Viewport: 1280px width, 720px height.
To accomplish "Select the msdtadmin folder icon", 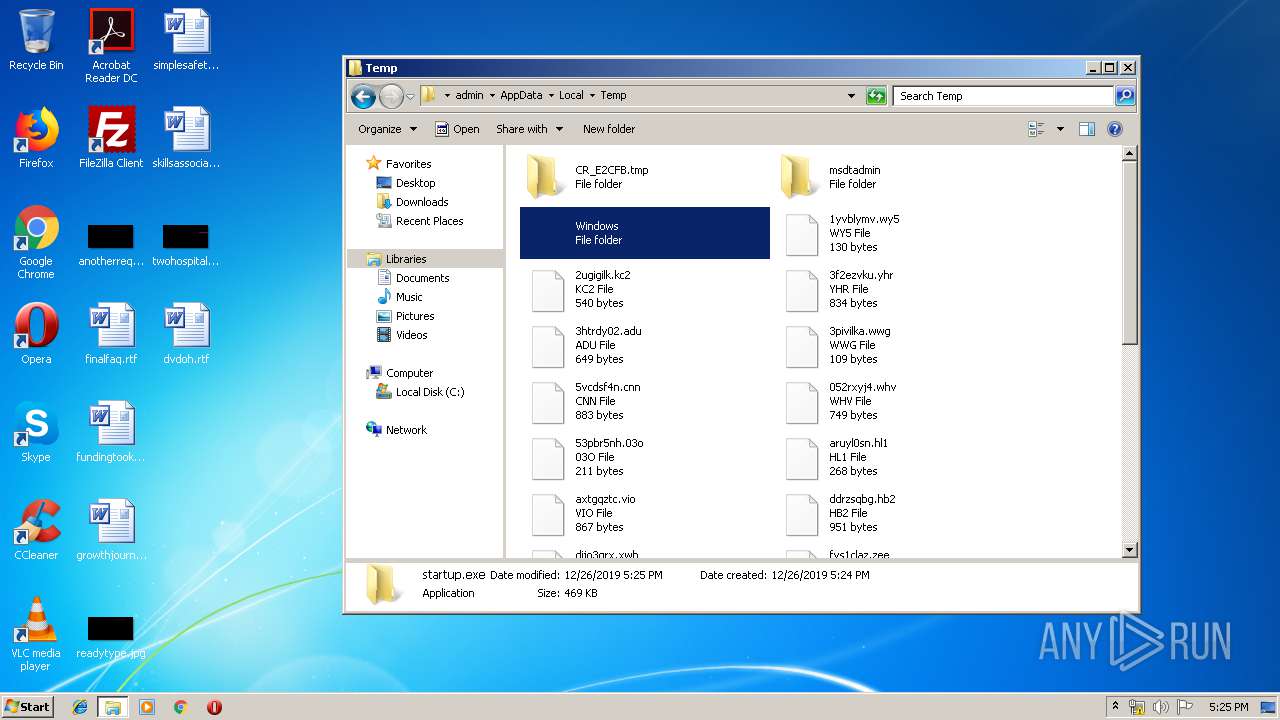I will click(799, 177).
